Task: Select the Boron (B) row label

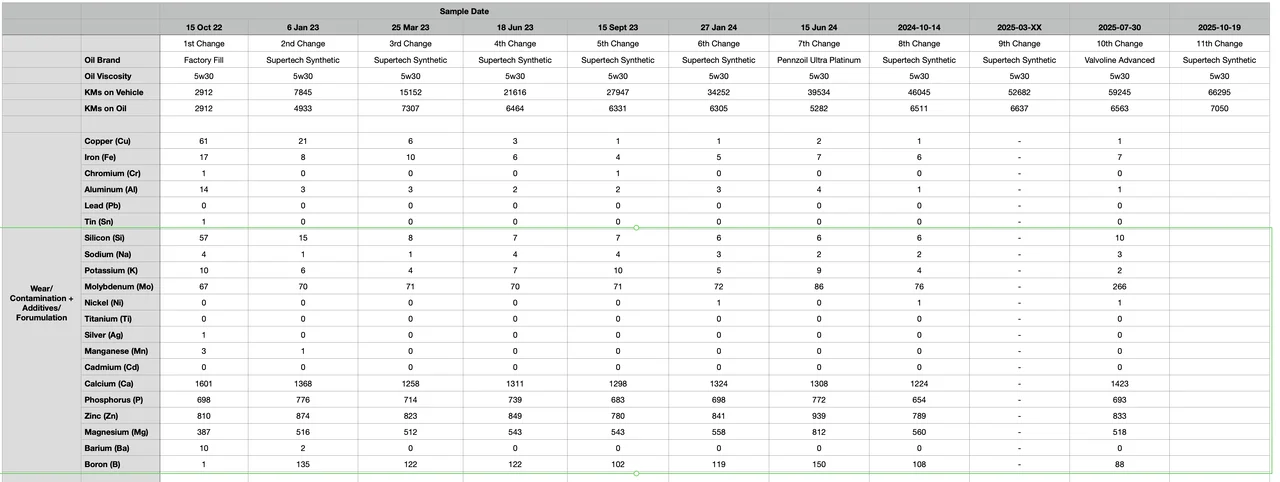Action: [104, 464]
